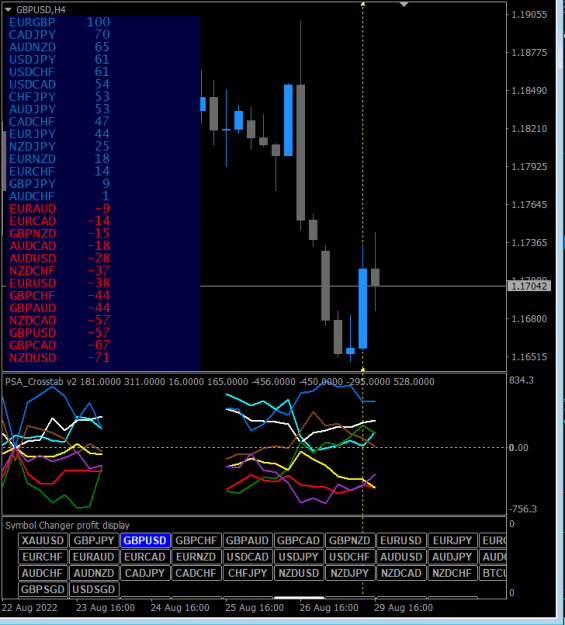
Task: Click USDJPY row in strength list
Action: (x=59, y=59)
